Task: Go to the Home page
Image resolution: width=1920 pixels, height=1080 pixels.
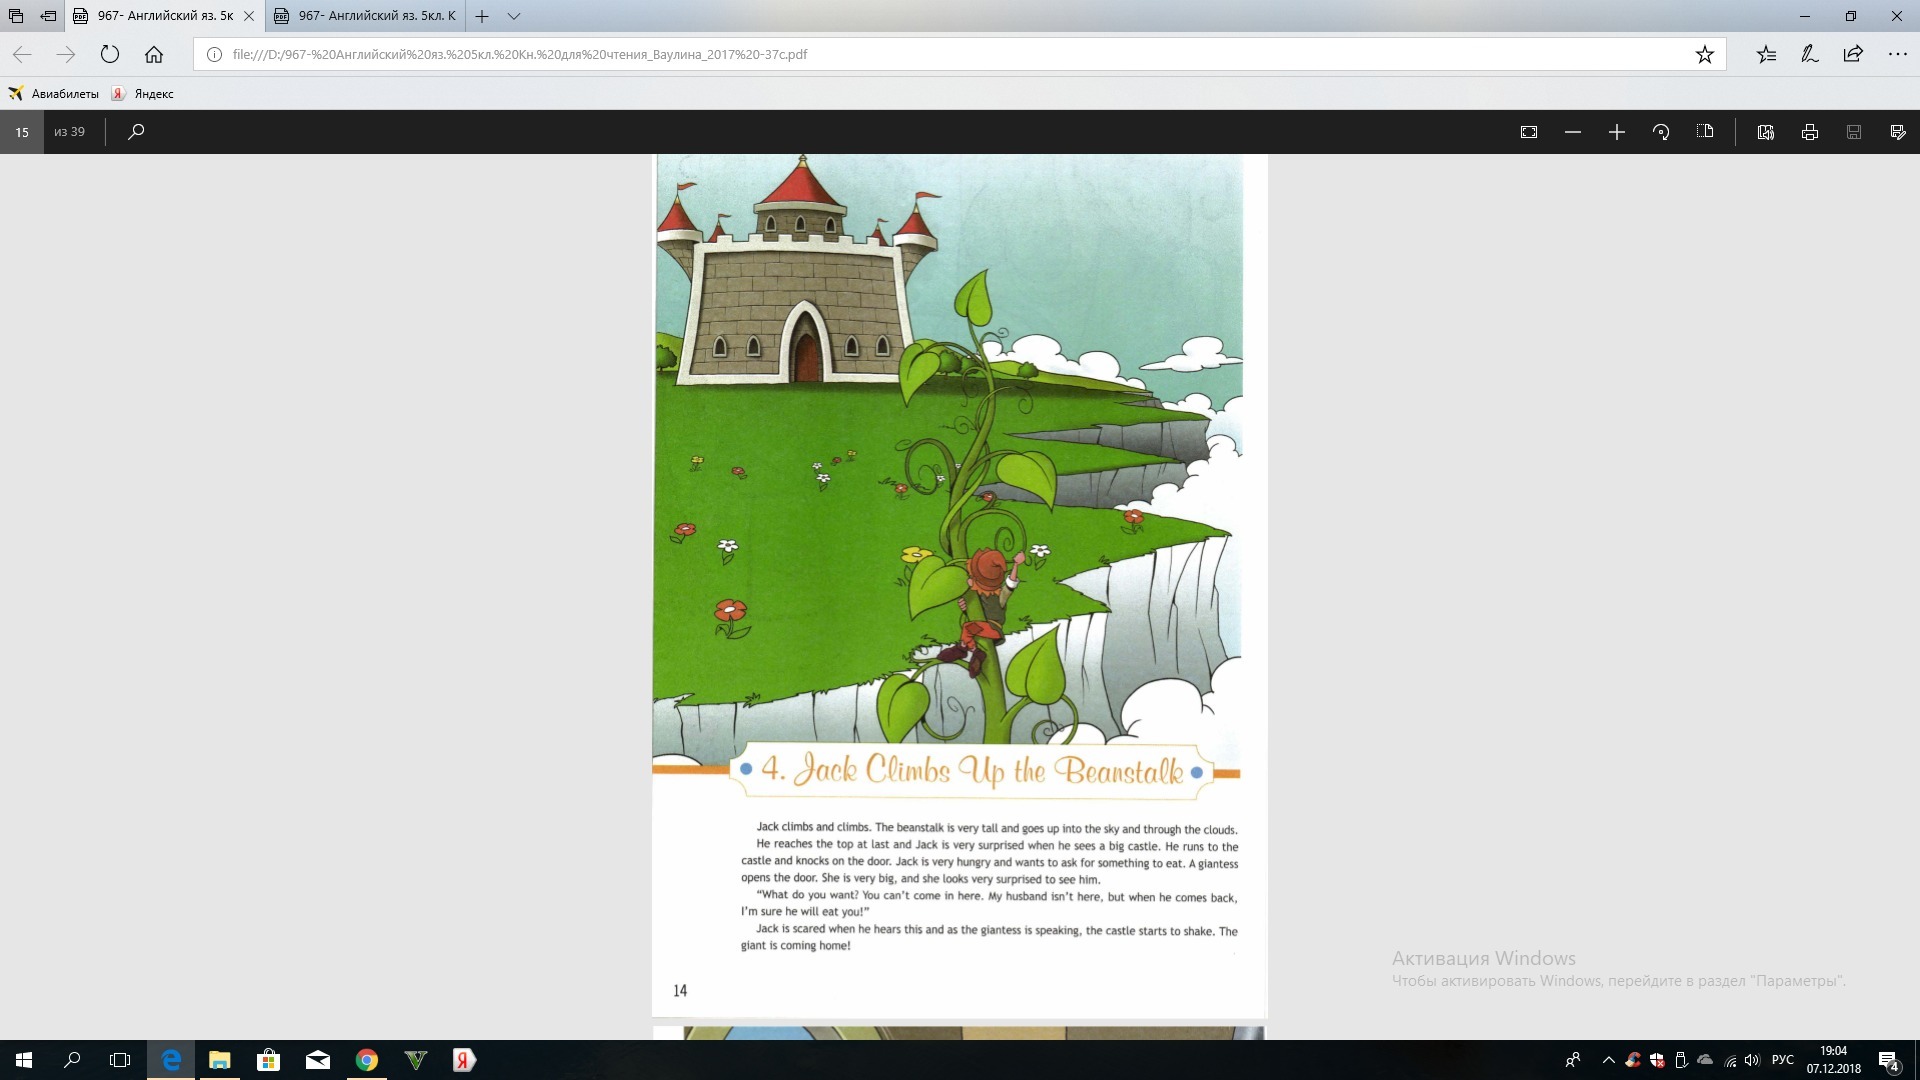Action: click(x=154, y=54)
